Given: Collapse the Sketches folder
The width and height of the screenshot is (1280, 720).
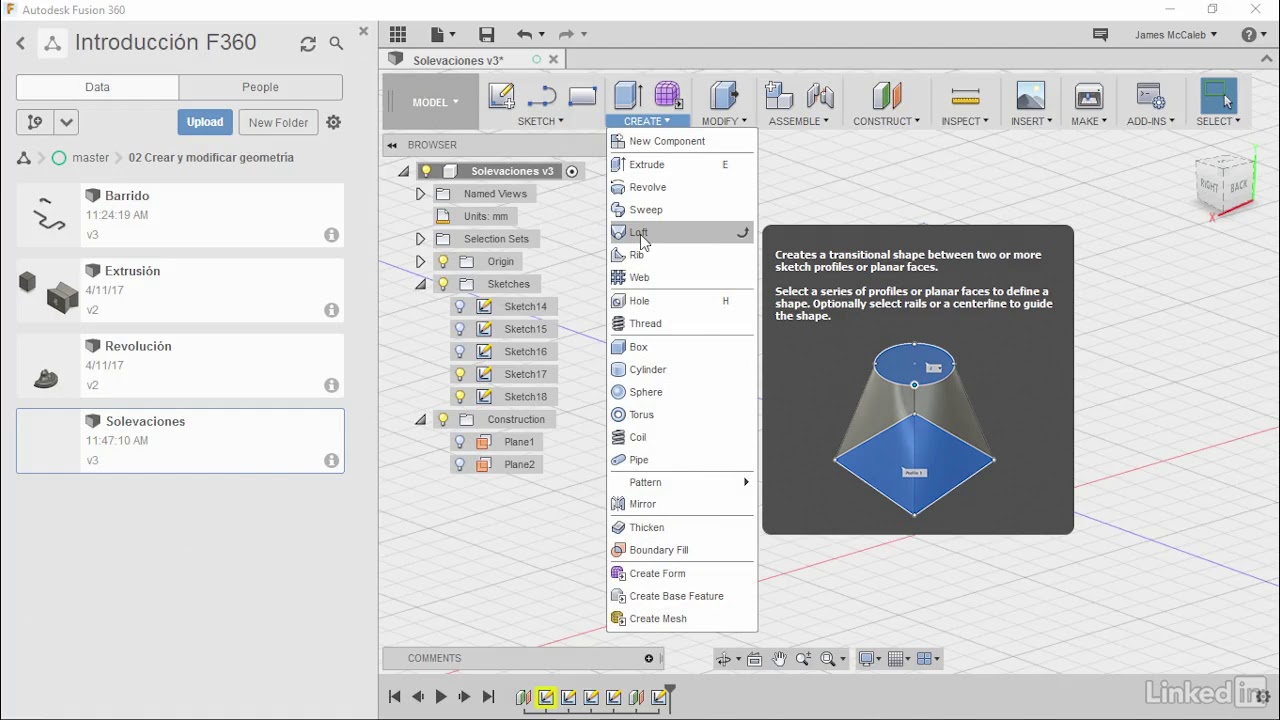Looking at the screenshot, I should click(420, 284).
